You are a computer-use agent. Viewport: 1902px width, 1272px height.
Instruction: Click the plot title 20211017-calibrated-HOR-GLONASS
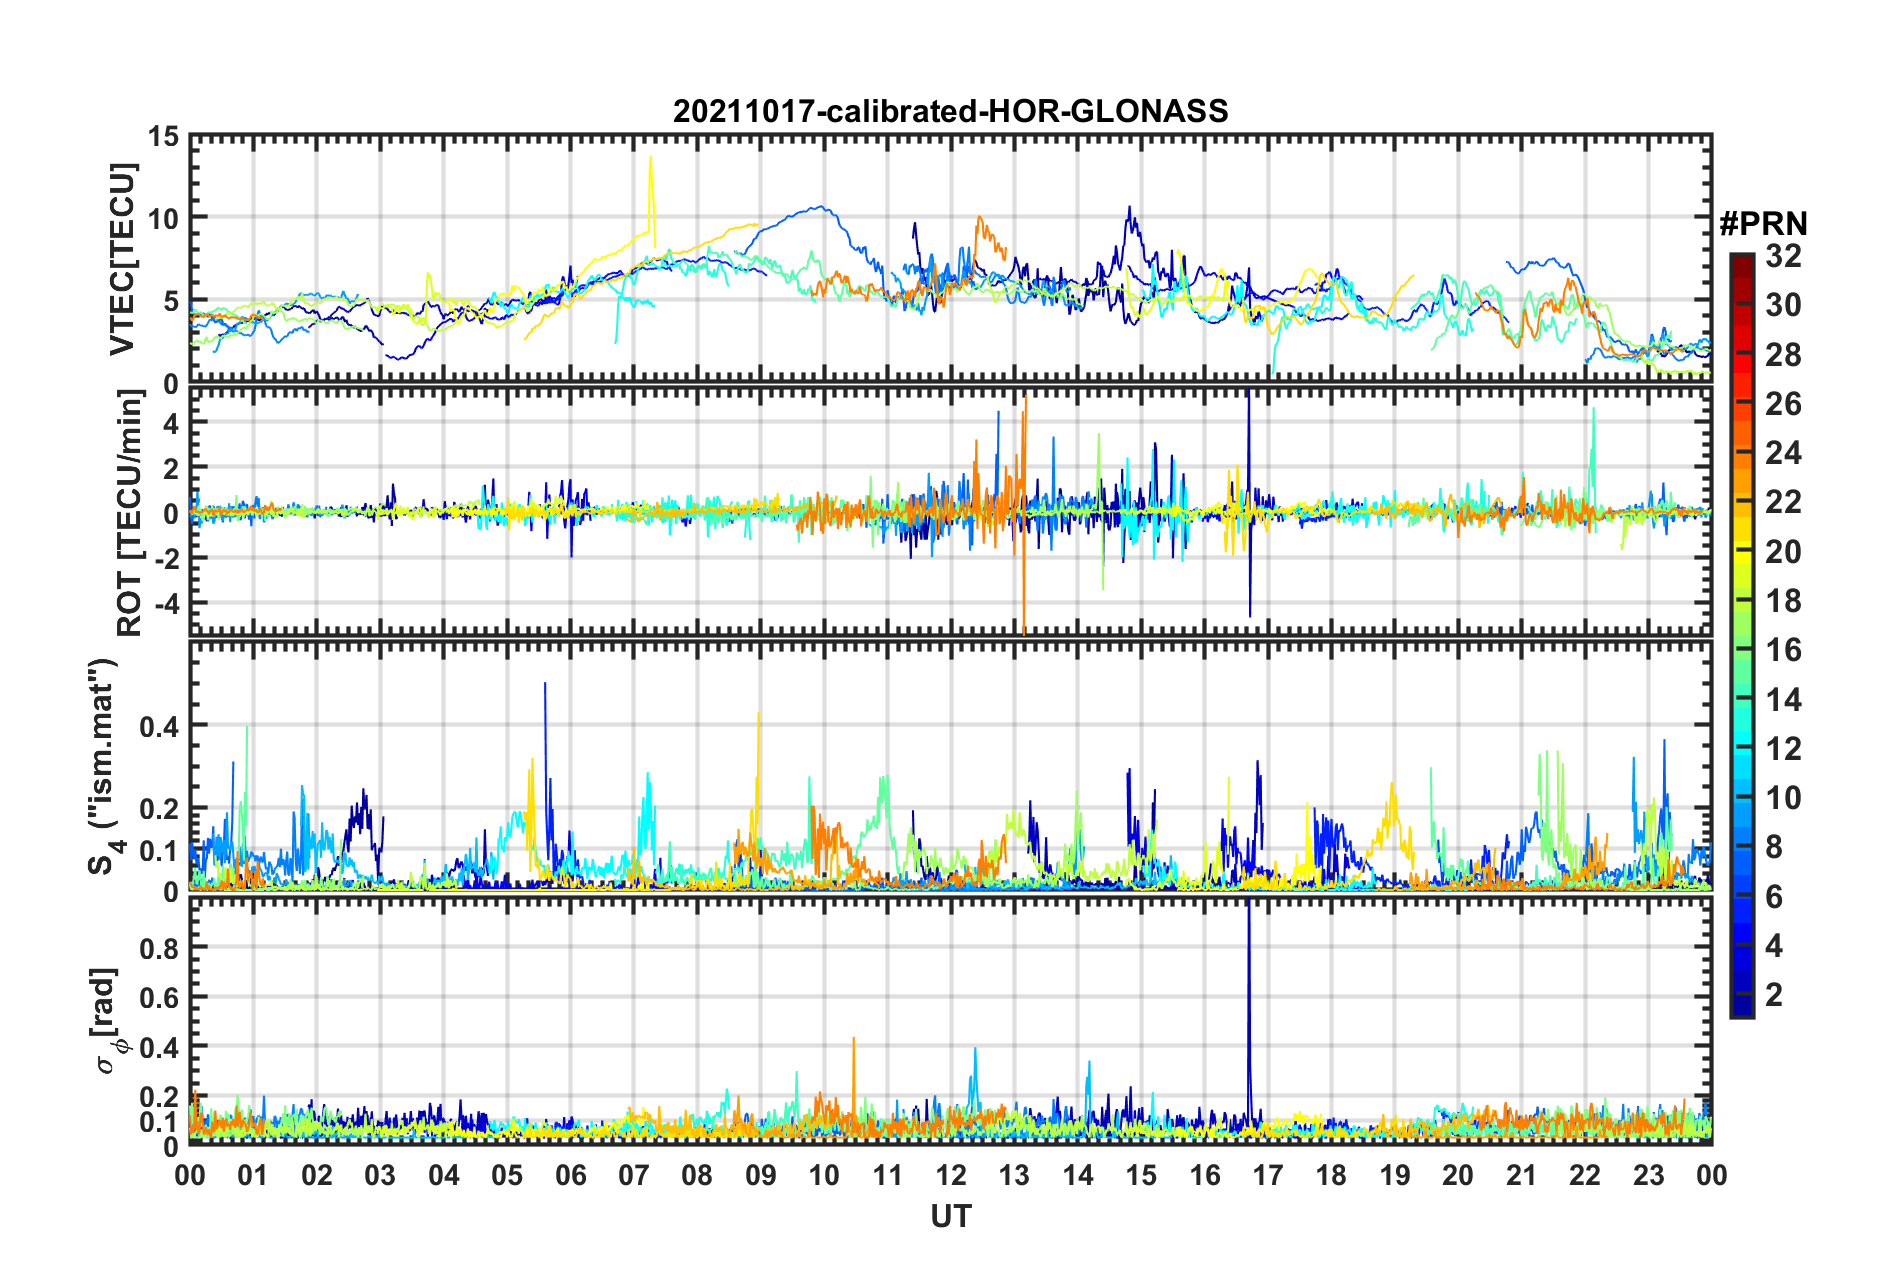pyautogui.click(x=950, y=110)
